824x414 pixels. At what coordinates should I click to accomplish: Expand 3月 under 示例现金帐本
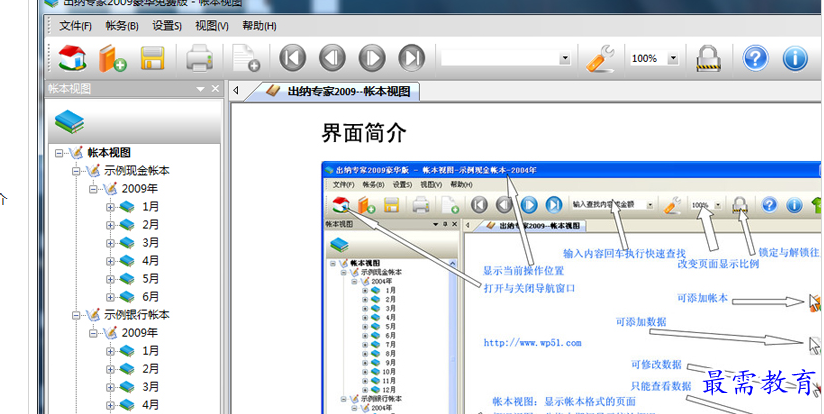(110, 243)
